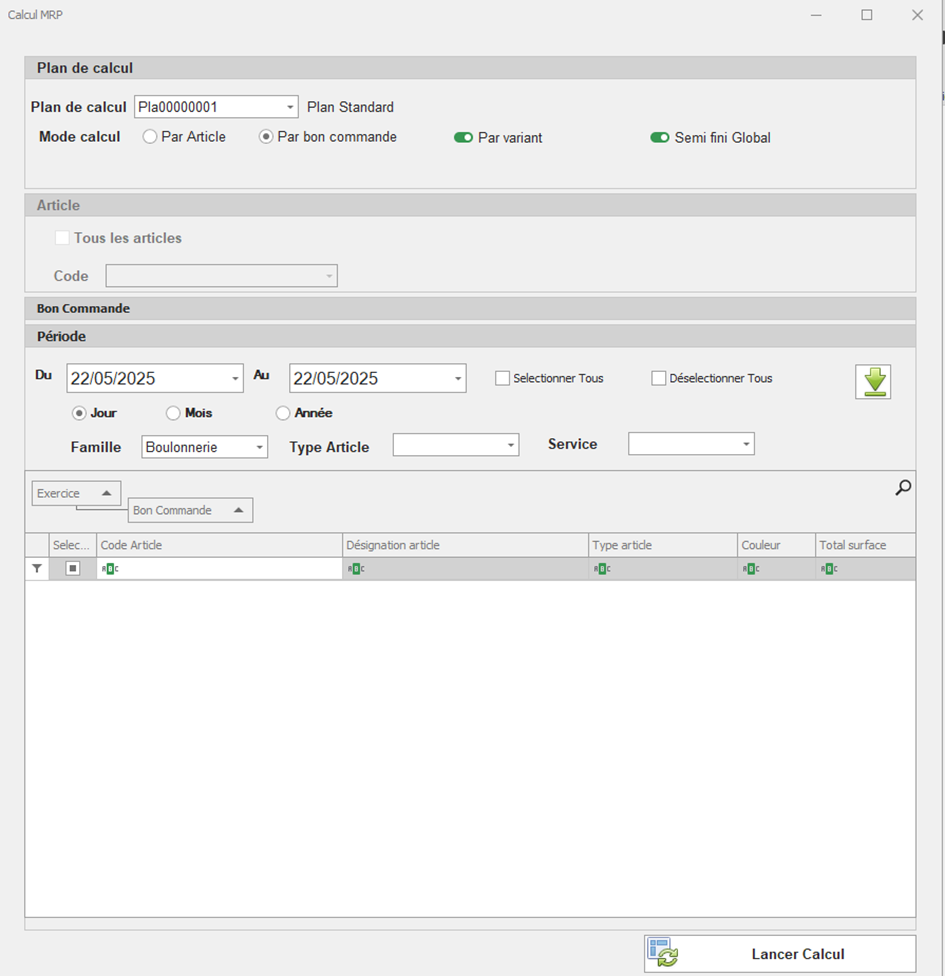
Task: Click the Exercice grouping header
Action: (76, 493)
